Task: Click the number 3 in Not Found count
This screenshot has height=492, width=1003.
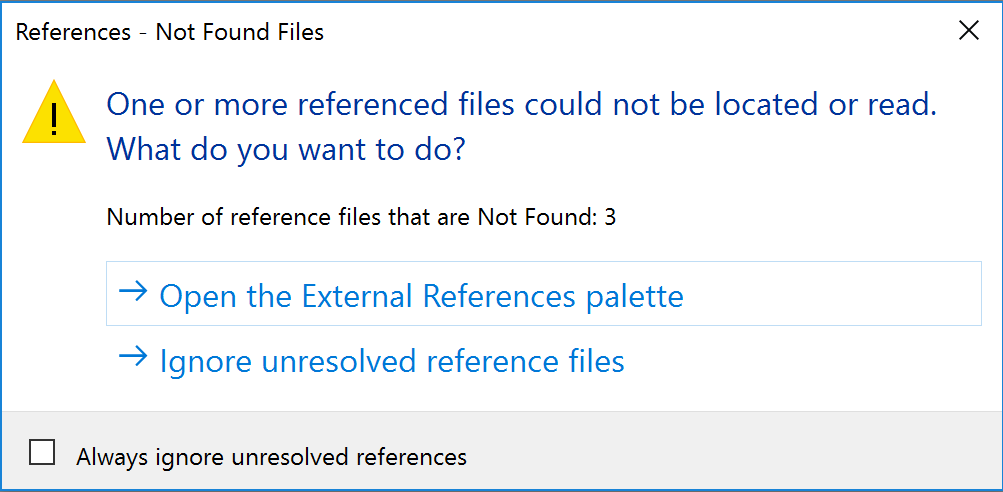Action: tap(610, 216)
